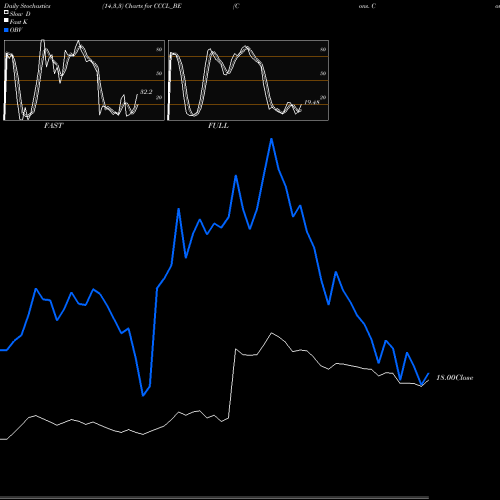
Task: Select the FULL chart label
Action: pyautogui.click(x=218, y=126)
